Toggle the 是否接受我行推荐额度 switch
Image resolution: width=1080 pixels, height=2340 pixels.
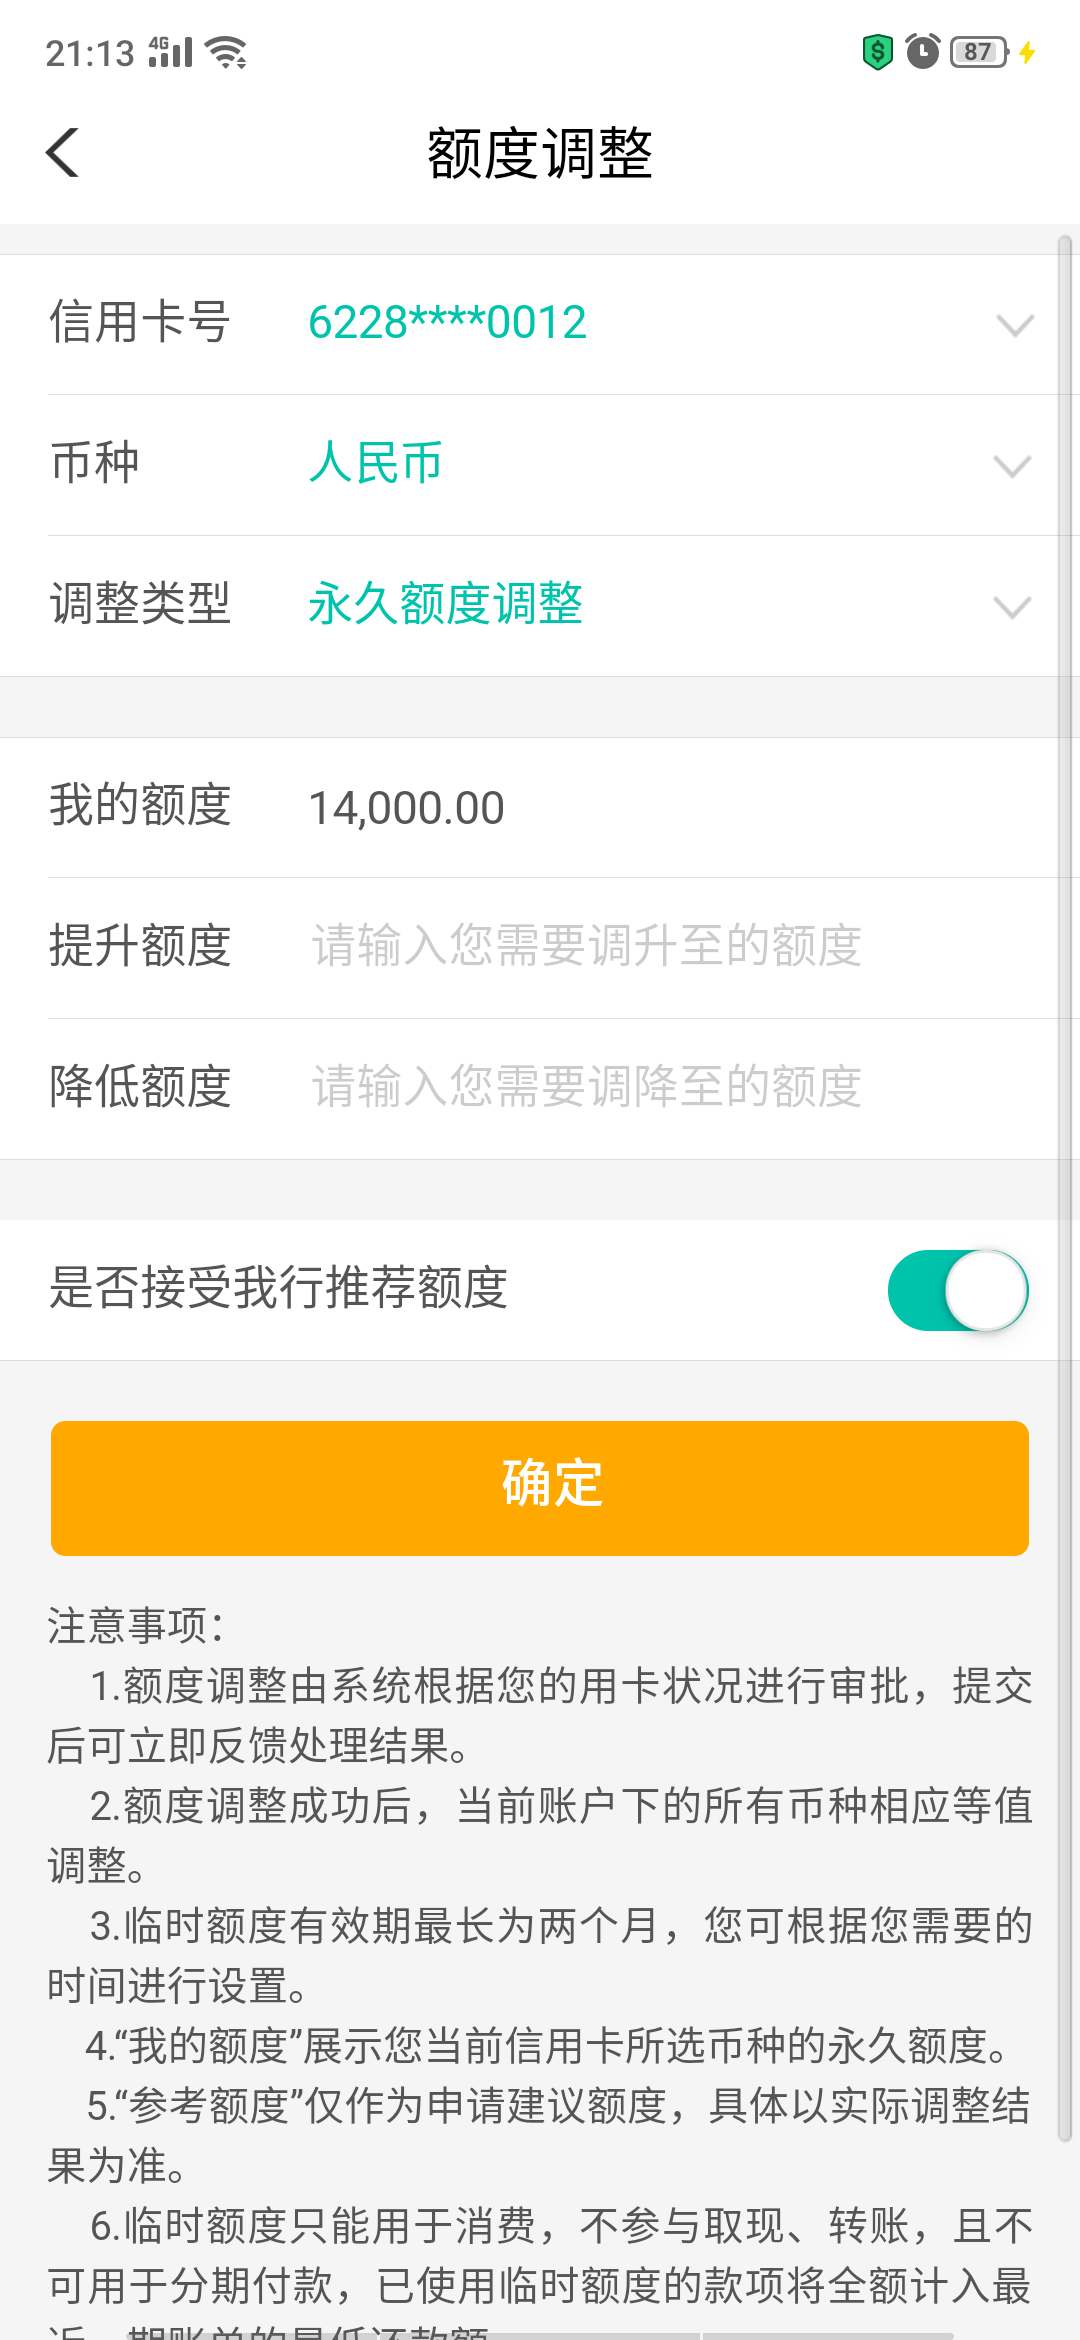958,1290
